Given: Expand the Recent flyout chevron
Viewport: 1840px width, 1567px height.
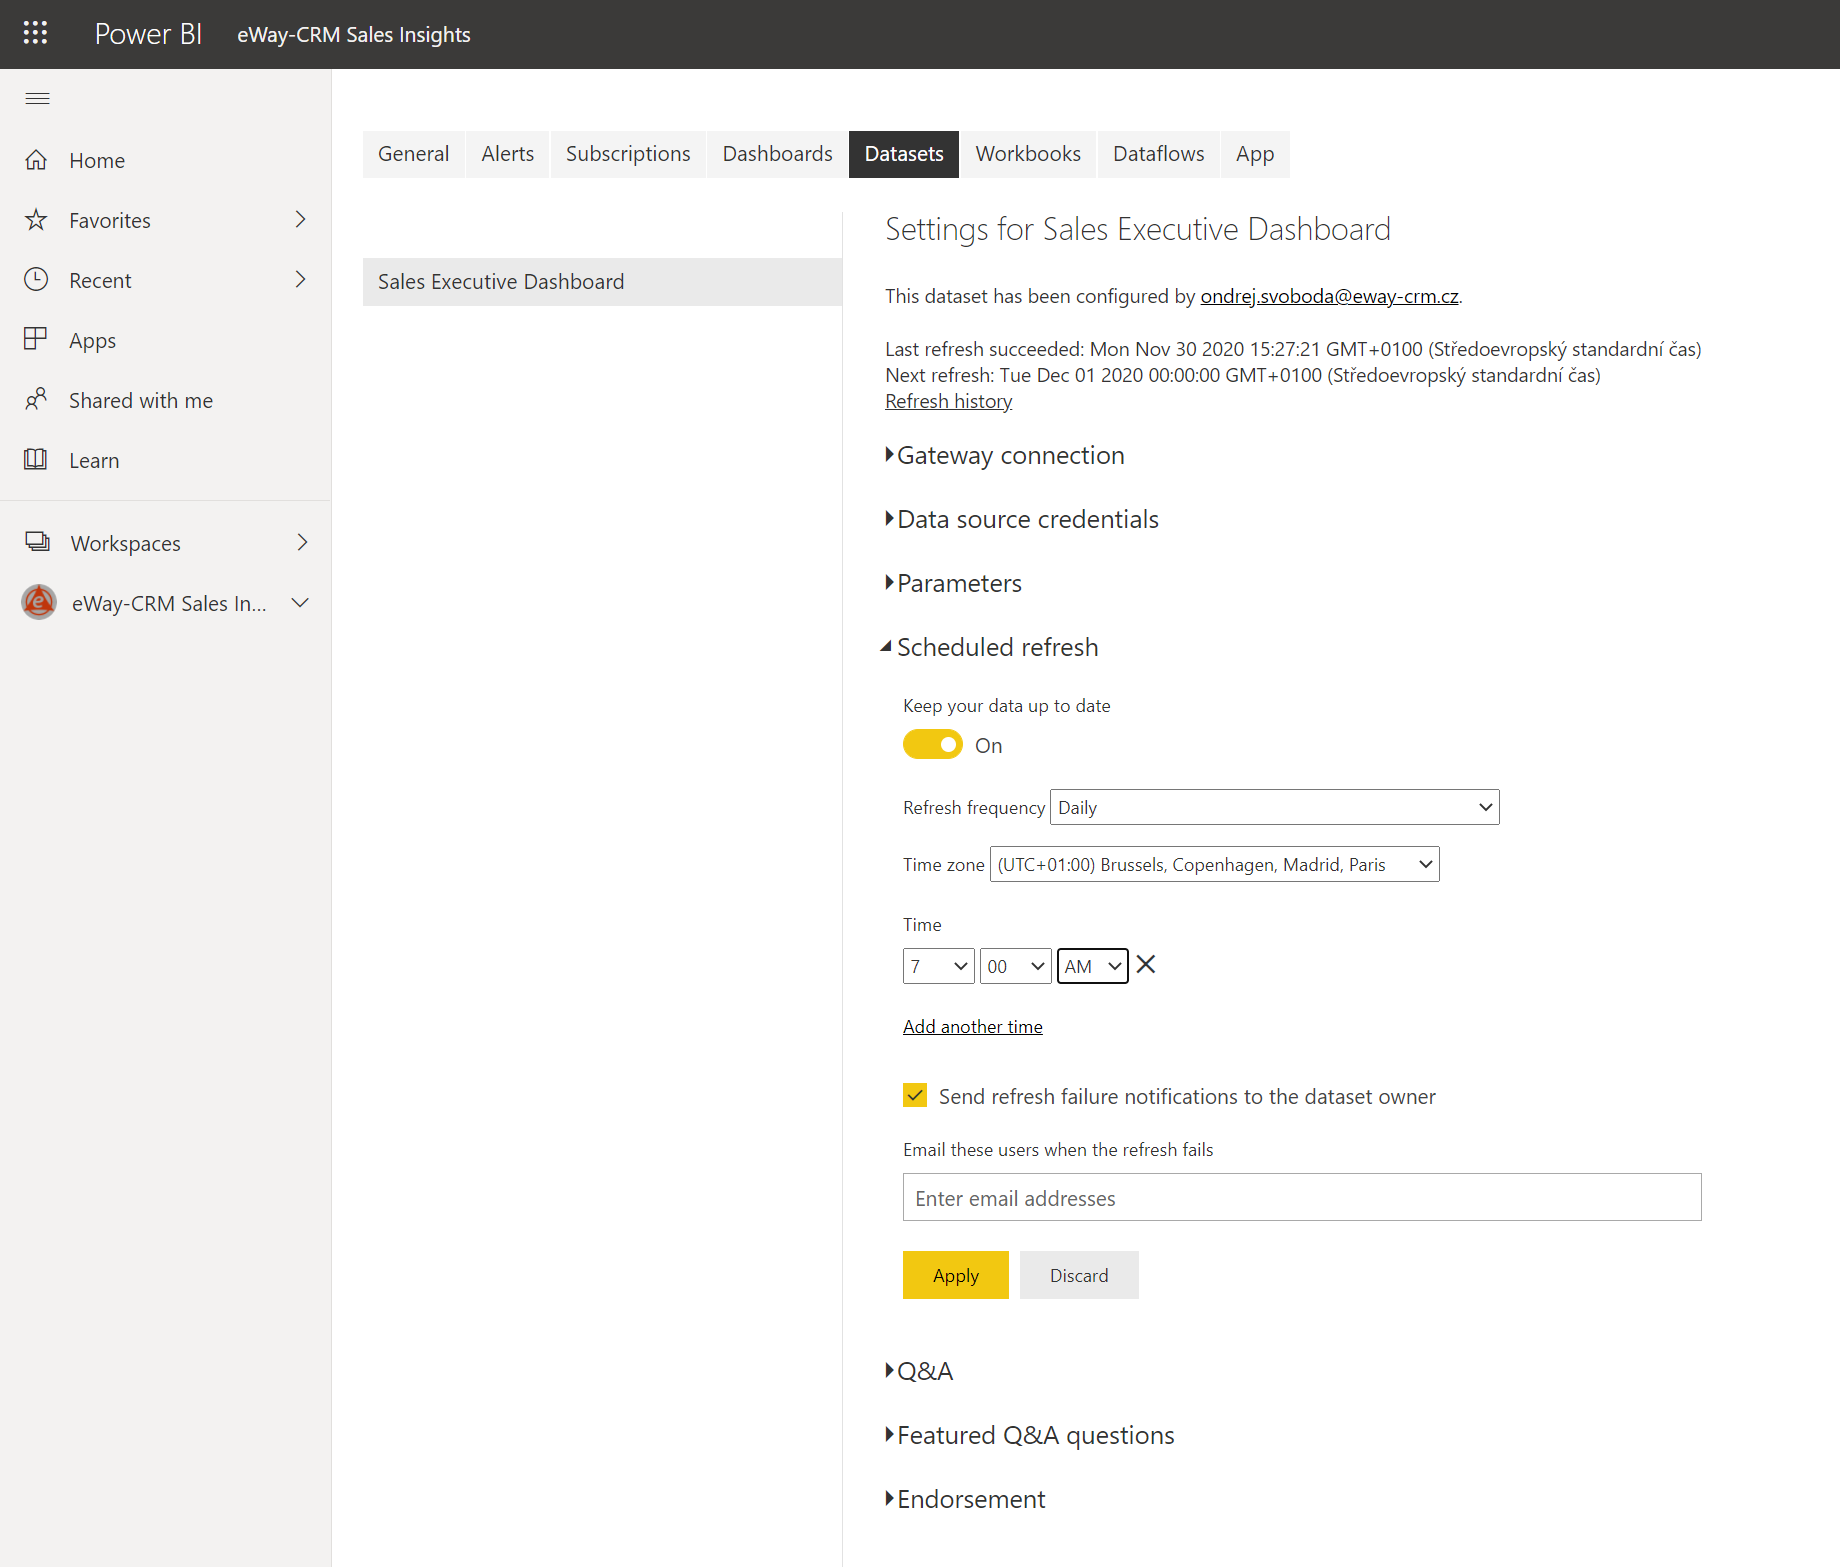Looking at the screenshot, I should pyautogui.click(x=300, y=279).
